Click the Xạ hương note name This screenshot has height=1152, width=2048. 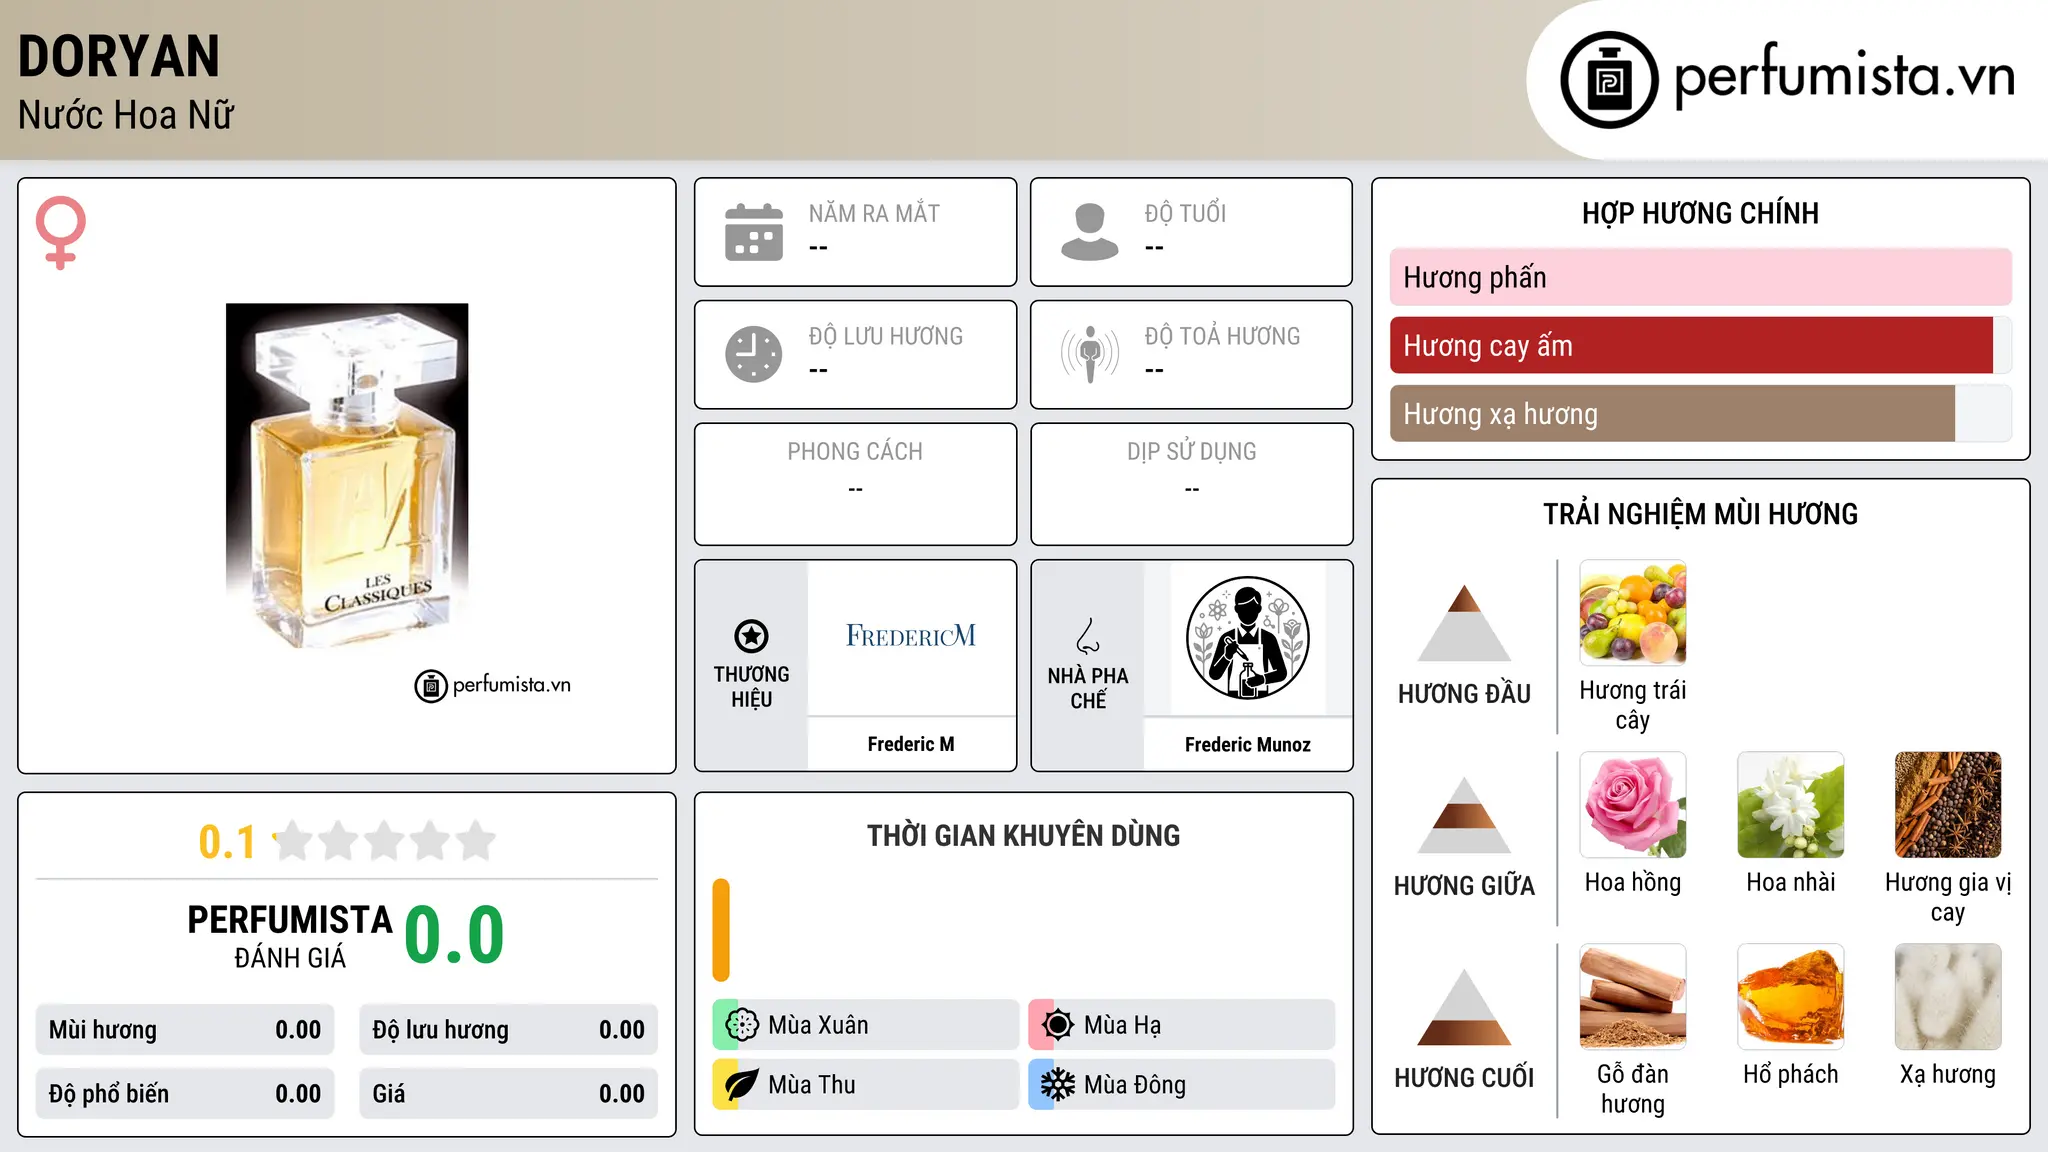tap(1948, 1074)
